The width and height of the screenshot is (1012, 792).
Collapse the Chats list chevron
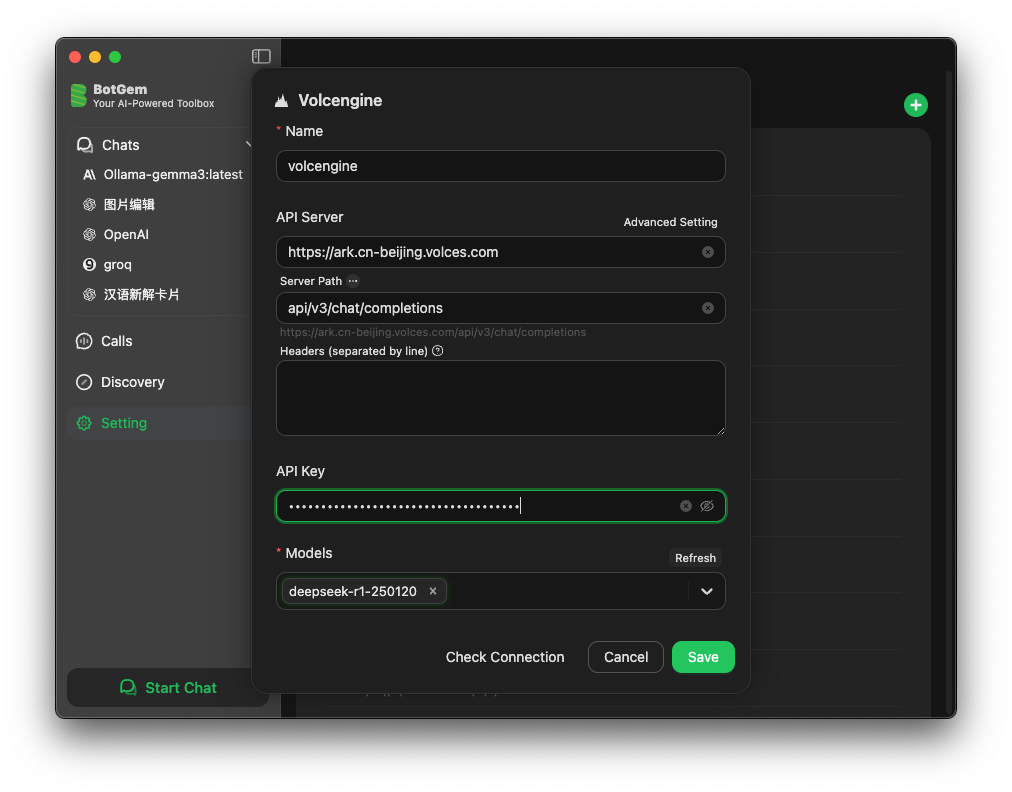pyautogui.click(x=248, y=144)
